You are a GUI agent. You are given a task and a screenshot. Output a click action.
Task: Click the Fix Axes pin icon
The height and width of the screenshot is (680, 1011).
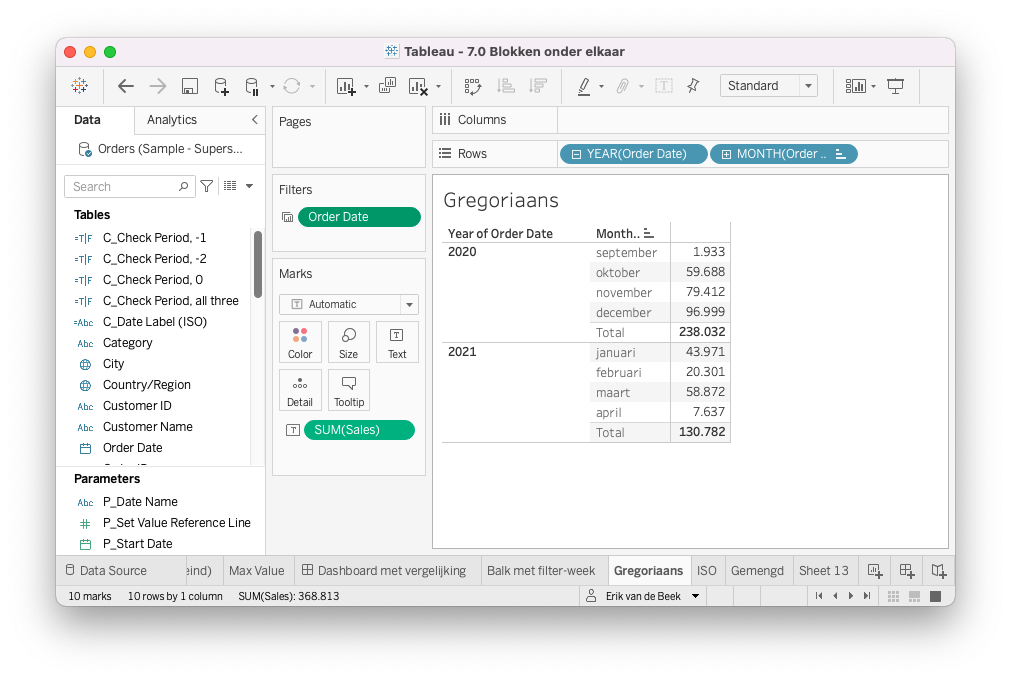tap(693, 86)
